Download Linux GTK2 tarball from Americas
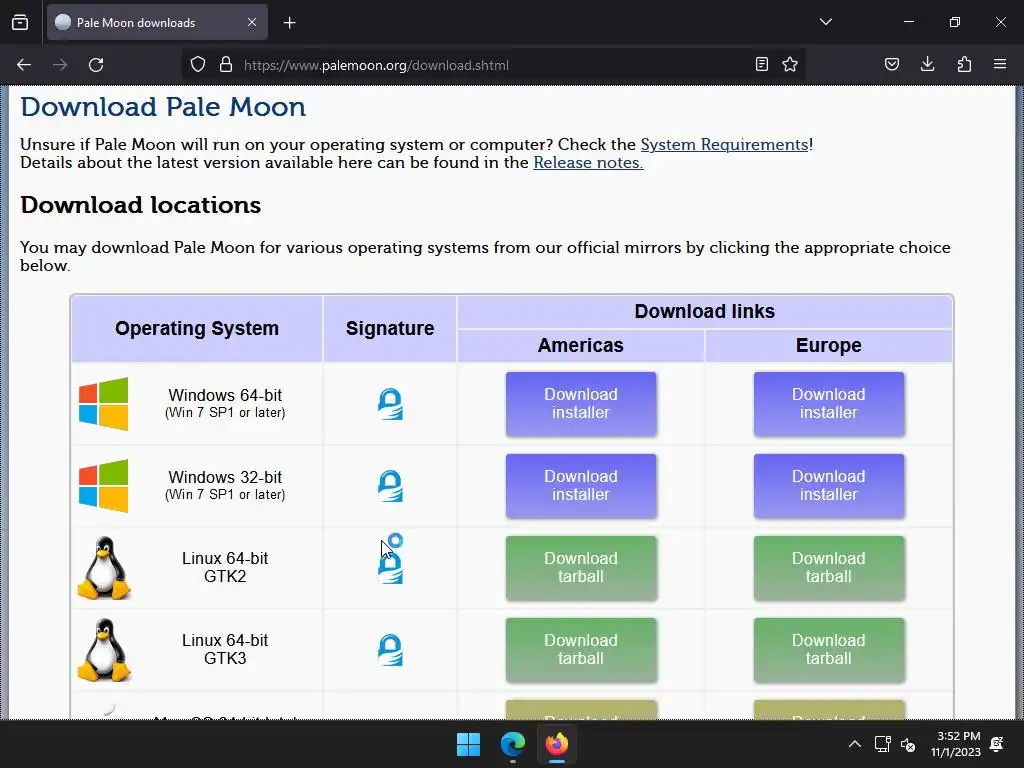 tap(581, 568)
